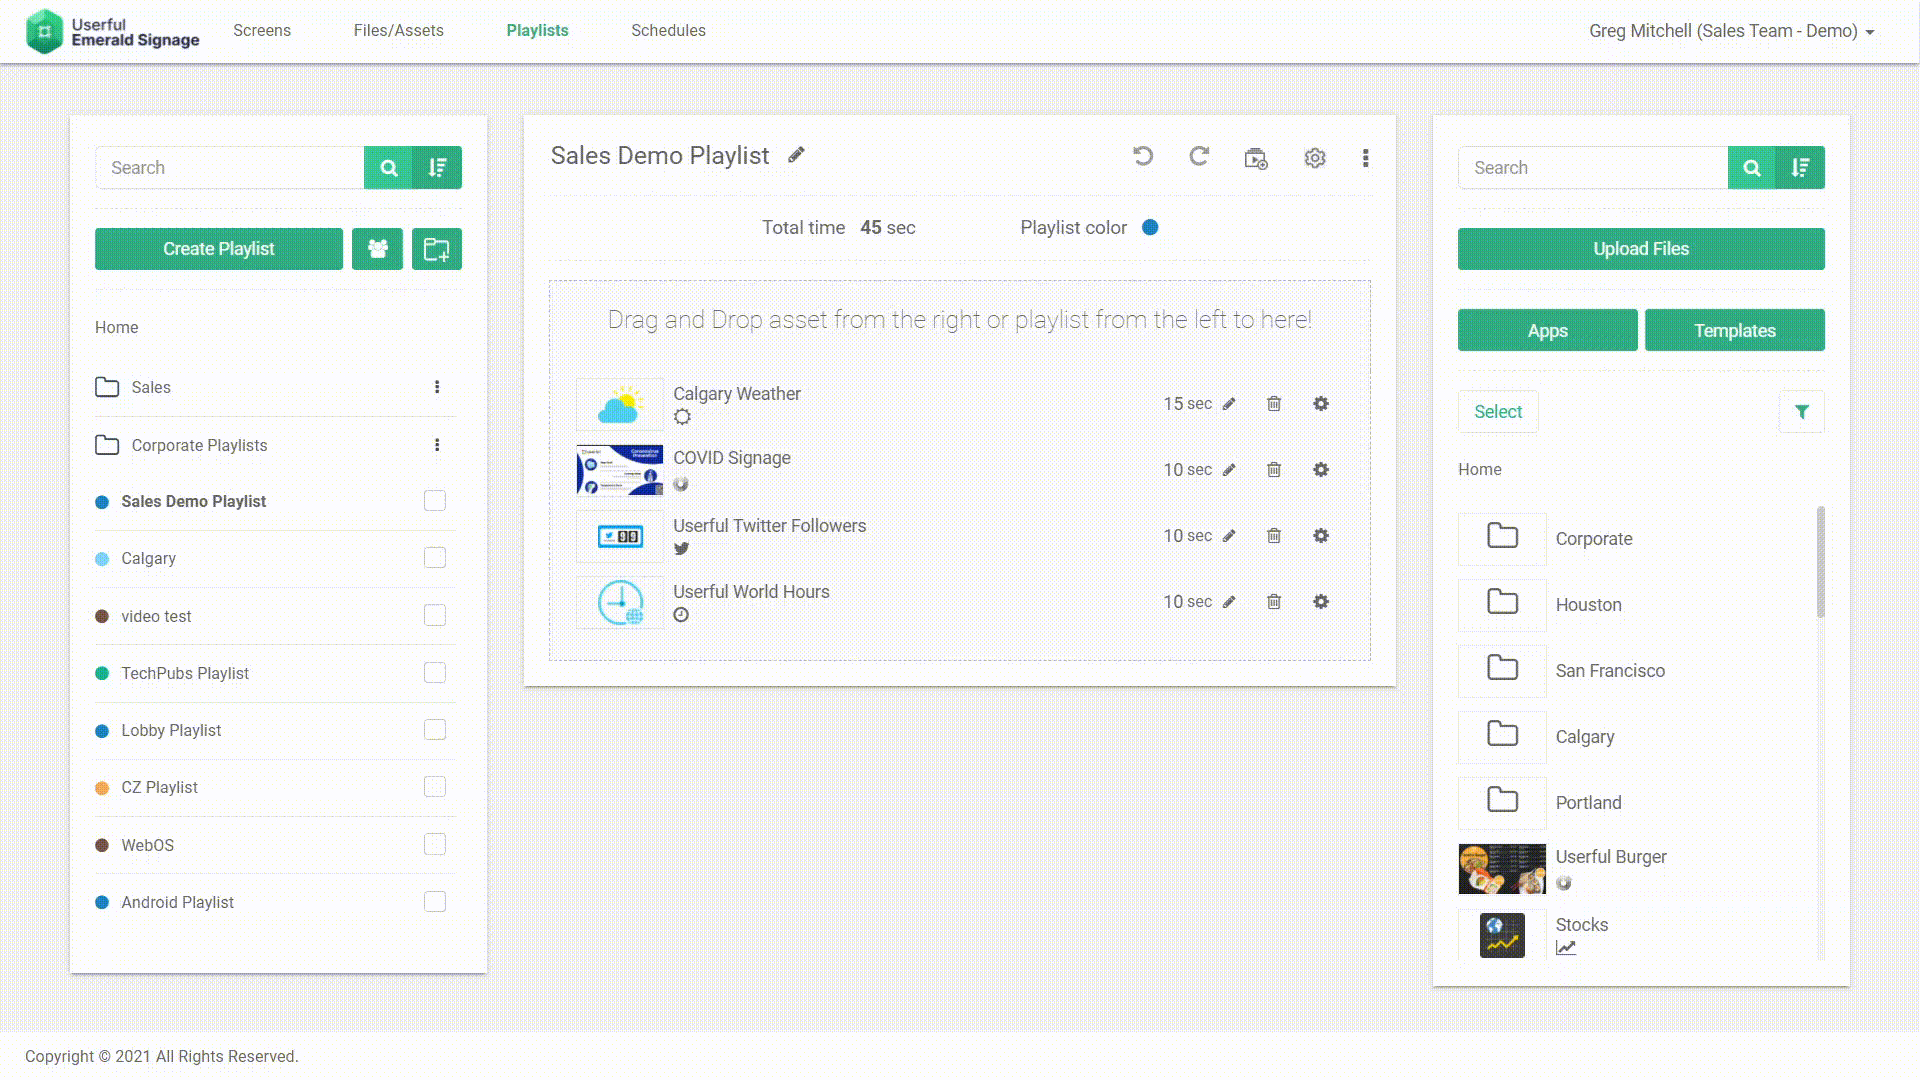
Task: Click the assets sort order icon
Action: [1801, 168]
